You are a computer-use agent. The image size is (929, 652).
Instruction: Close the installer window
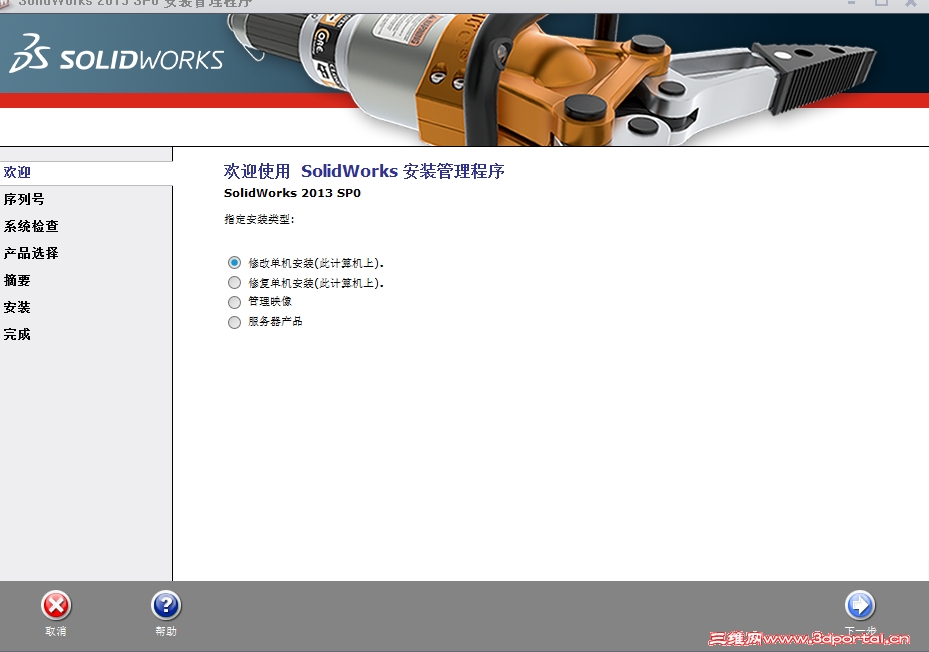[911, 3]
